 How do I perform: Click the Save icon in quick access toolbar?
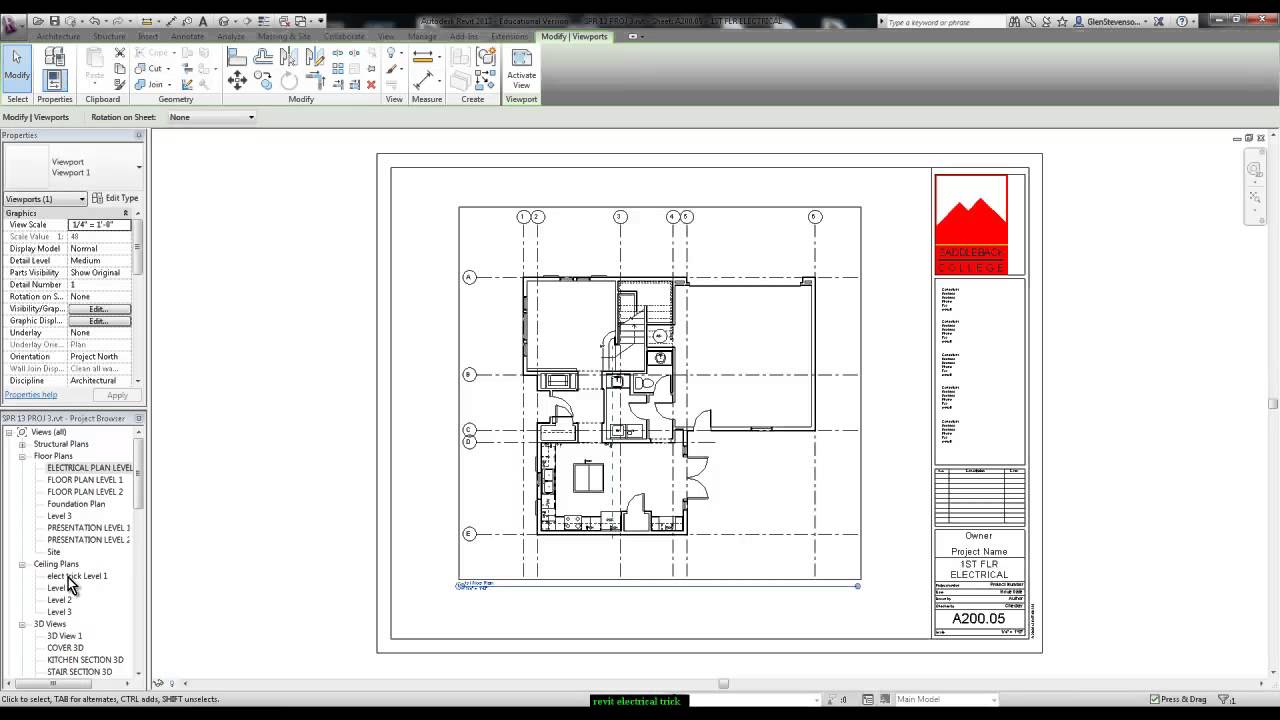click(x=55, y=21)
